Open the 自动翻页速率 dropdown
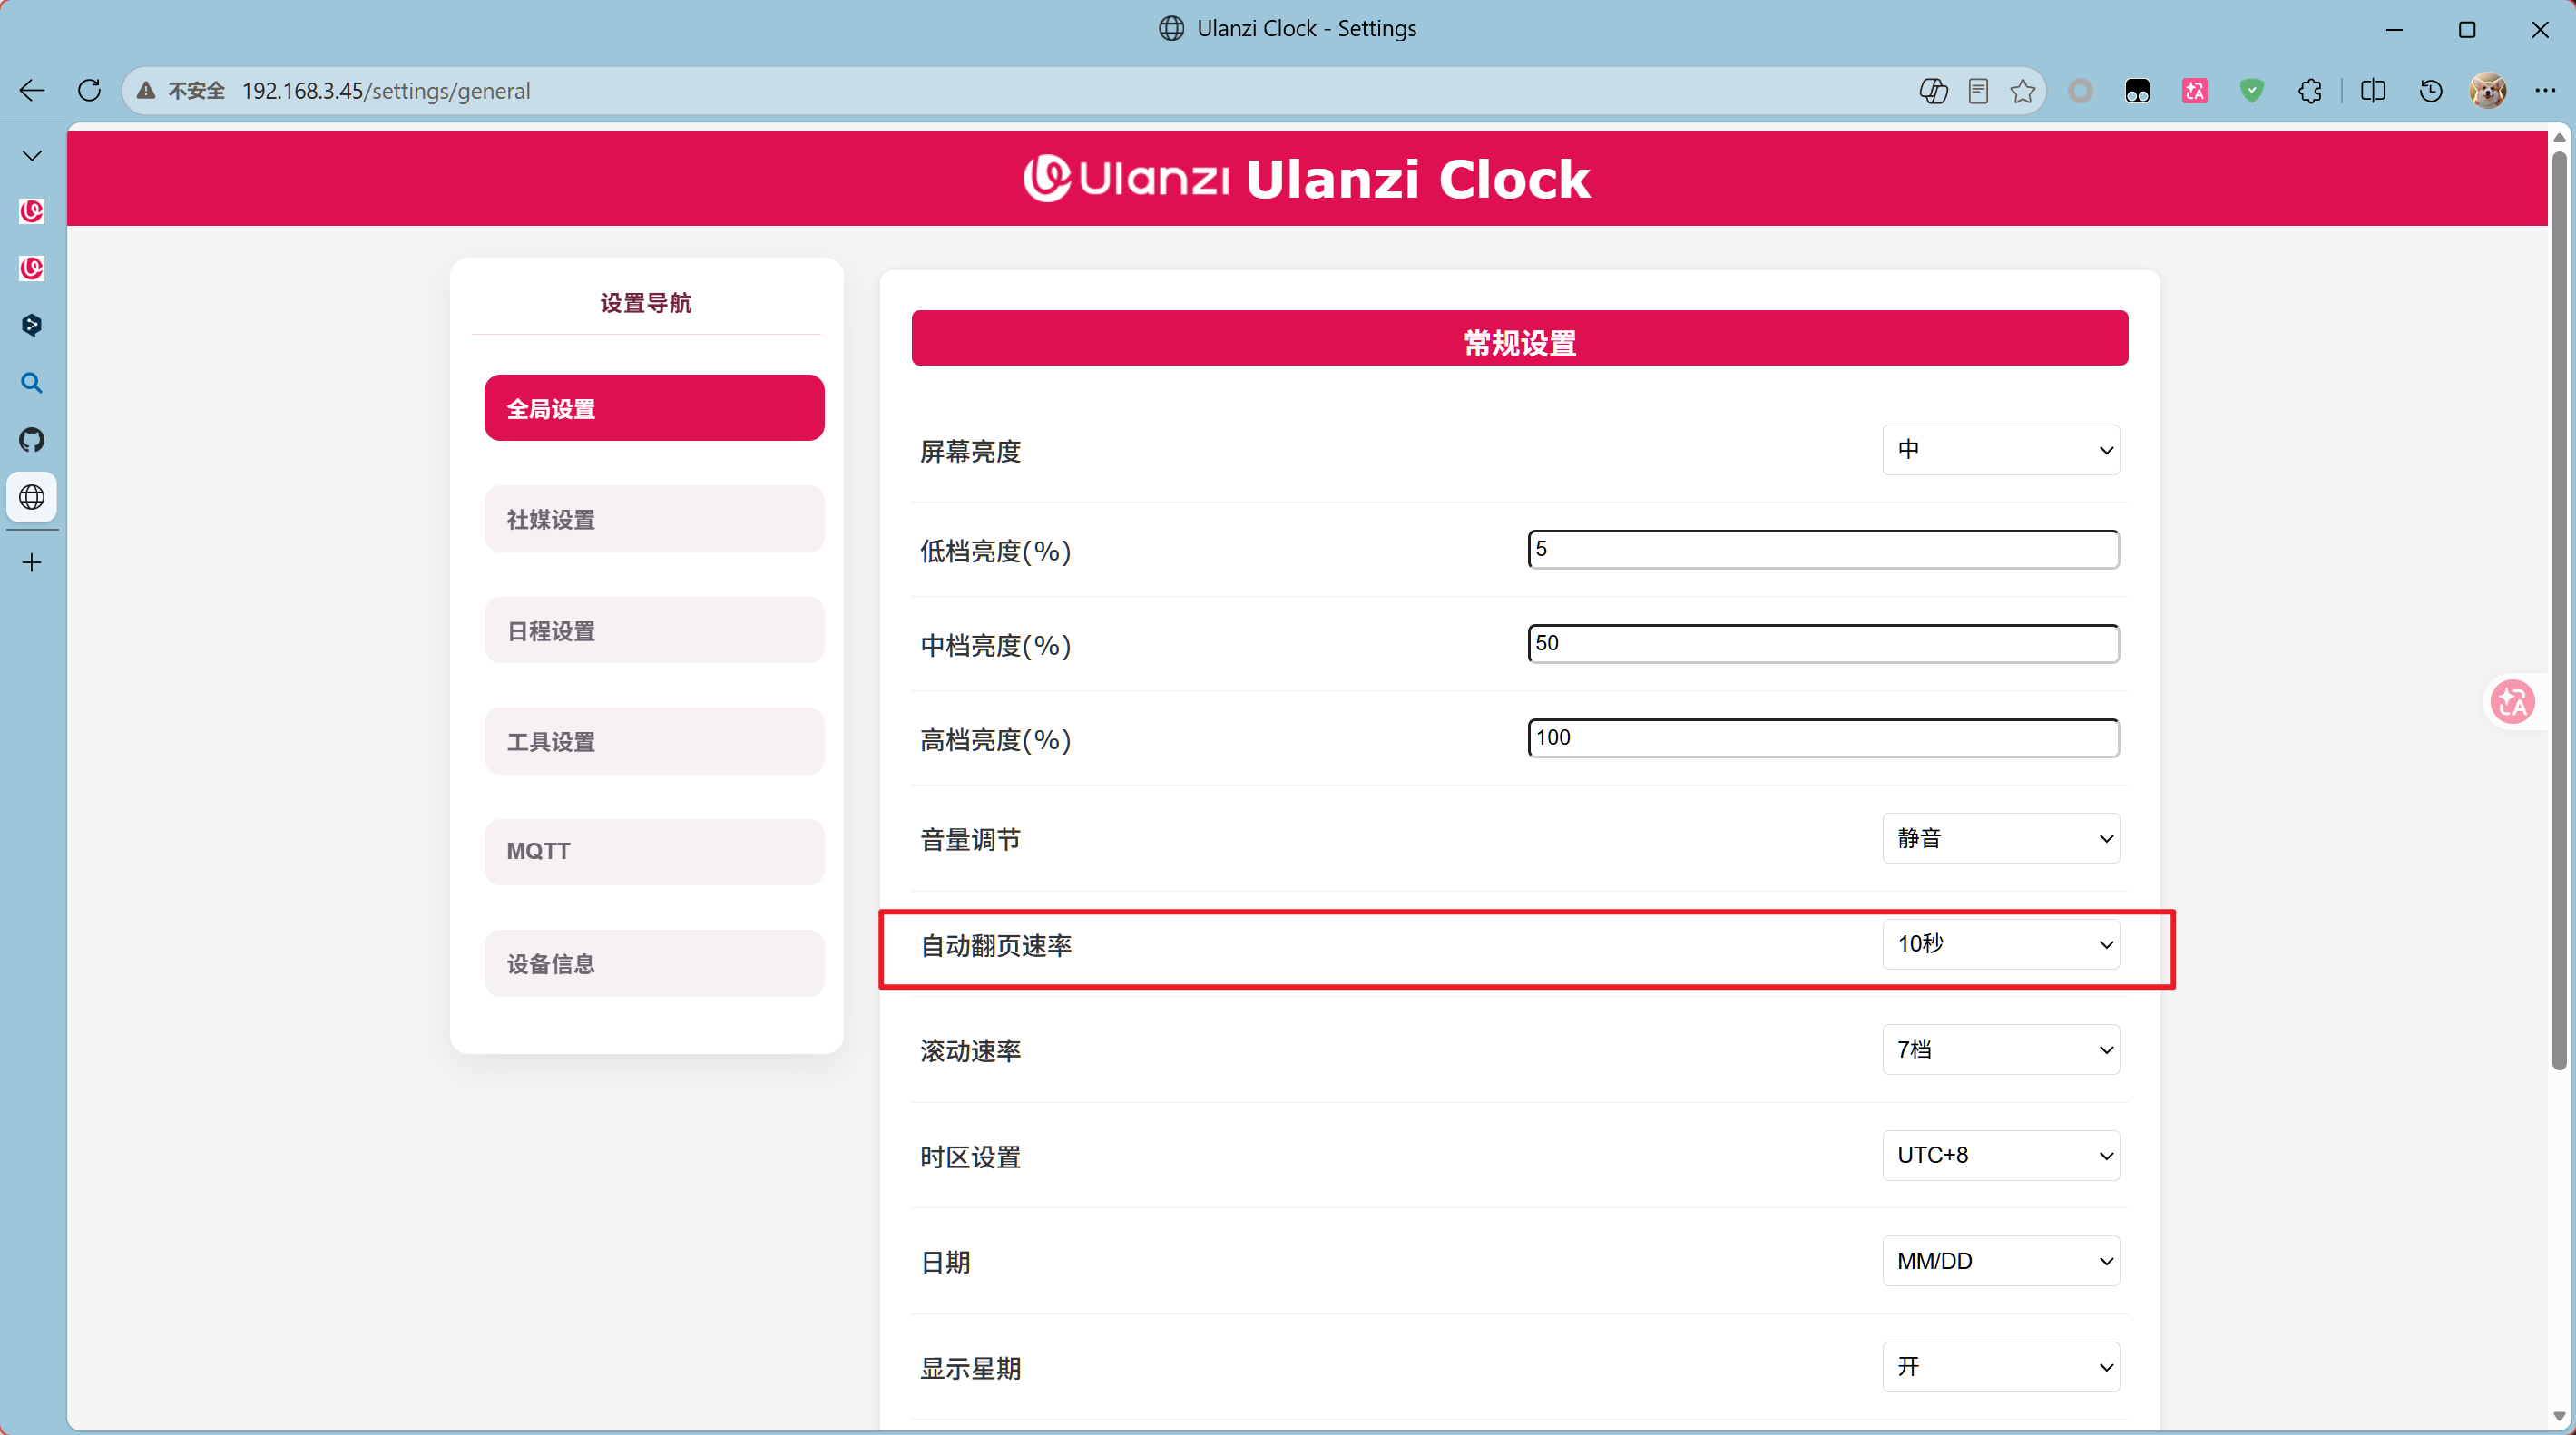This screenshot has height=1435, width=2576. click(2001, 944)
